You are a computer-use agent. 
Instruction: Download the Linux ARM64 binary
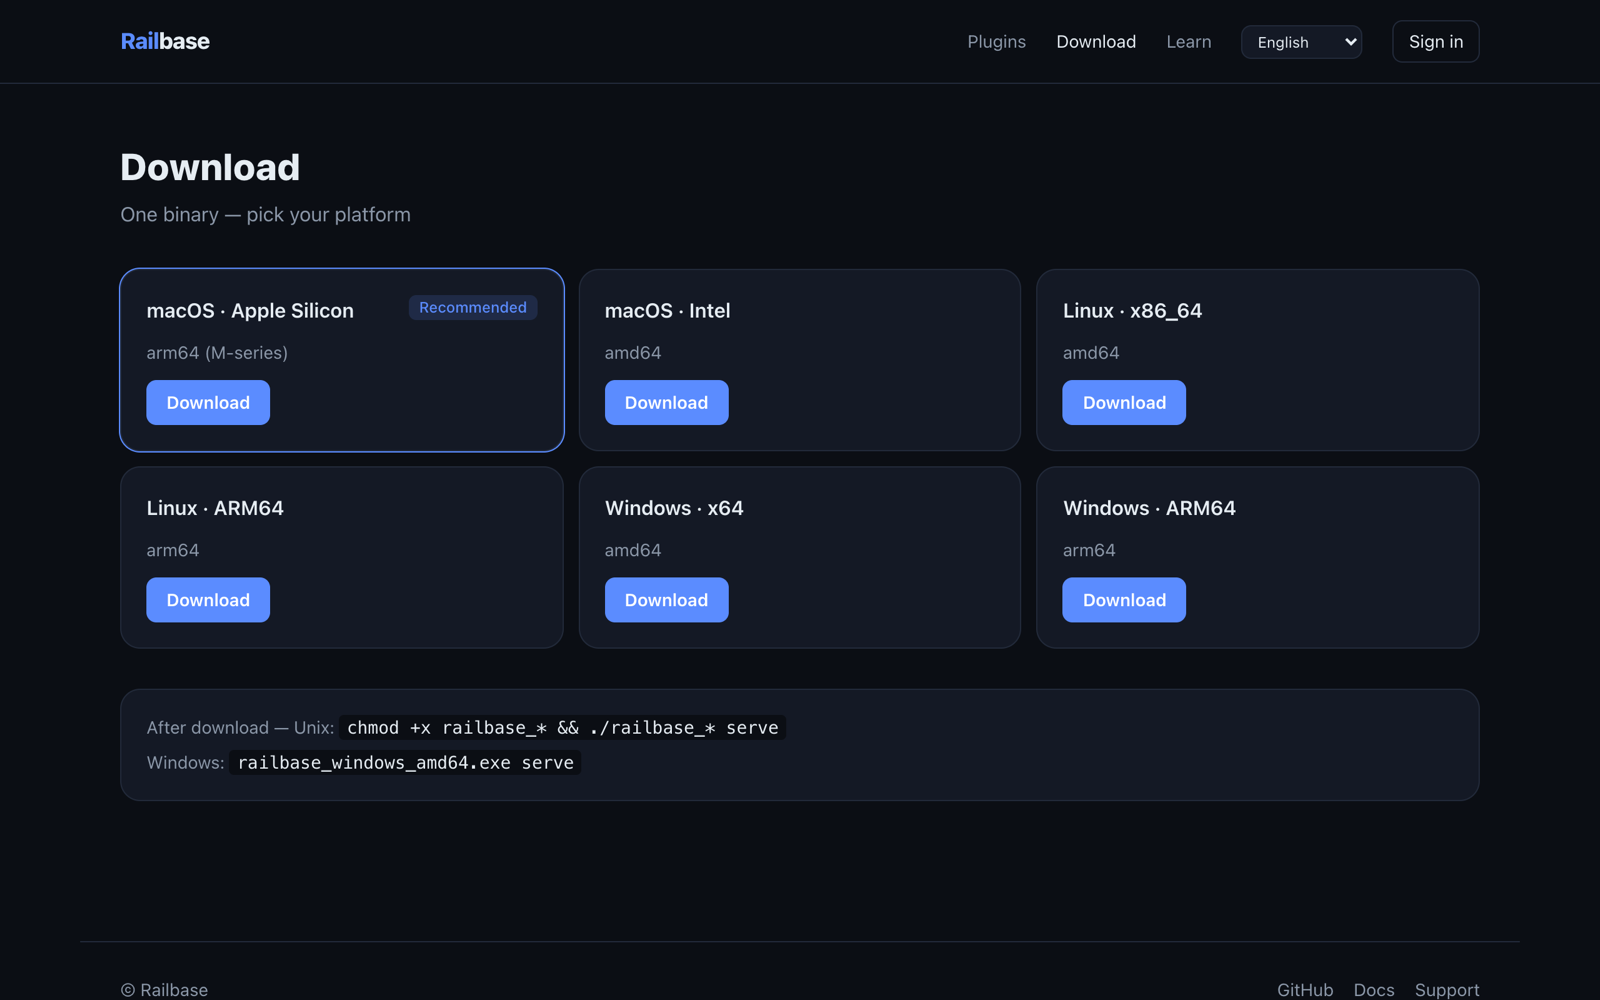(x=208, y=600)
